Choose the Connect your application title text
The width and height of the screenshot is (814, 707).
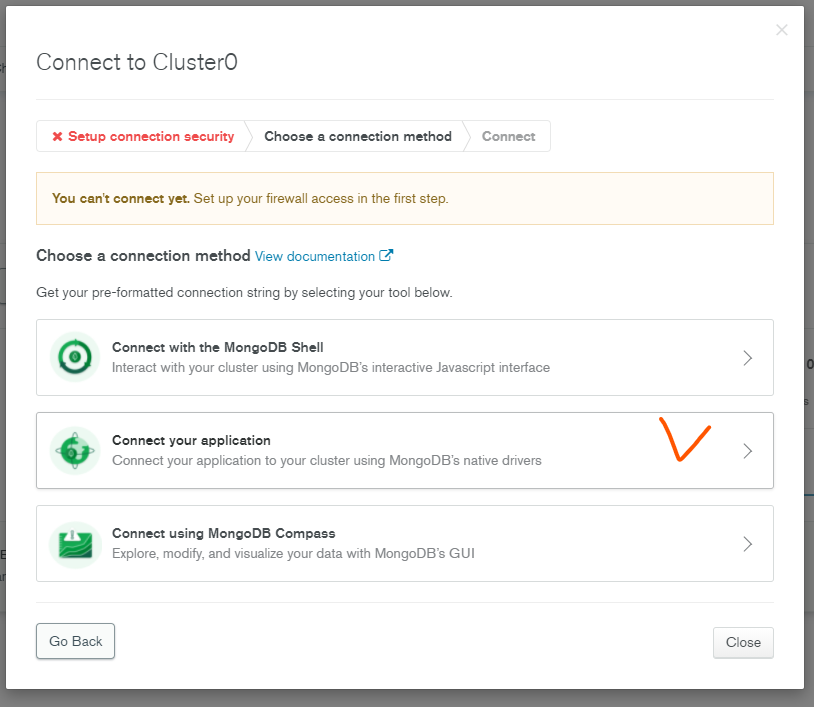click(x=191, y=441)
